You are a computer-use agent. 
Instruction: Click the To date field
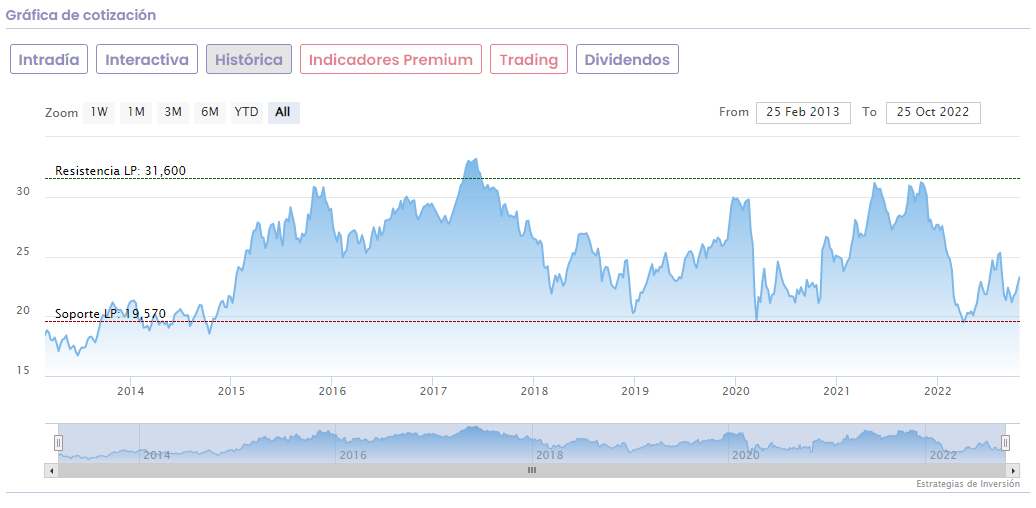(933, 112)
